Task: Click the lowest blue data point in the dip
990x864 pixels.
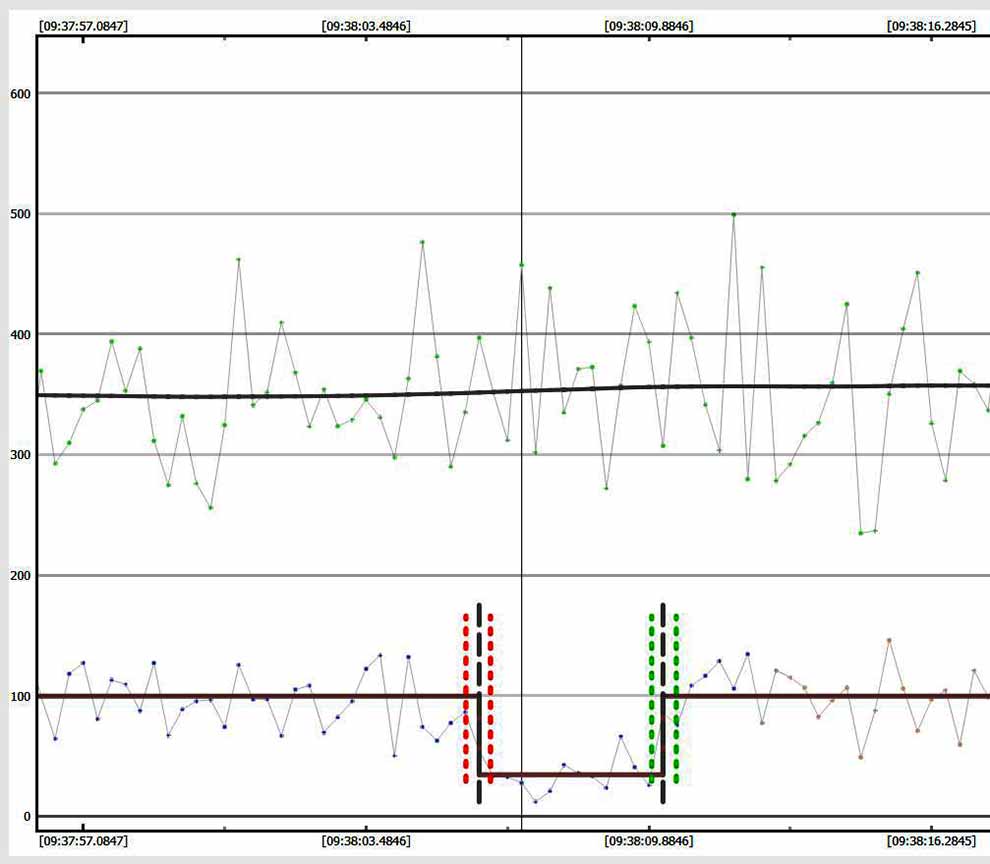Action: pyautogui.click(x=535, y=801)
